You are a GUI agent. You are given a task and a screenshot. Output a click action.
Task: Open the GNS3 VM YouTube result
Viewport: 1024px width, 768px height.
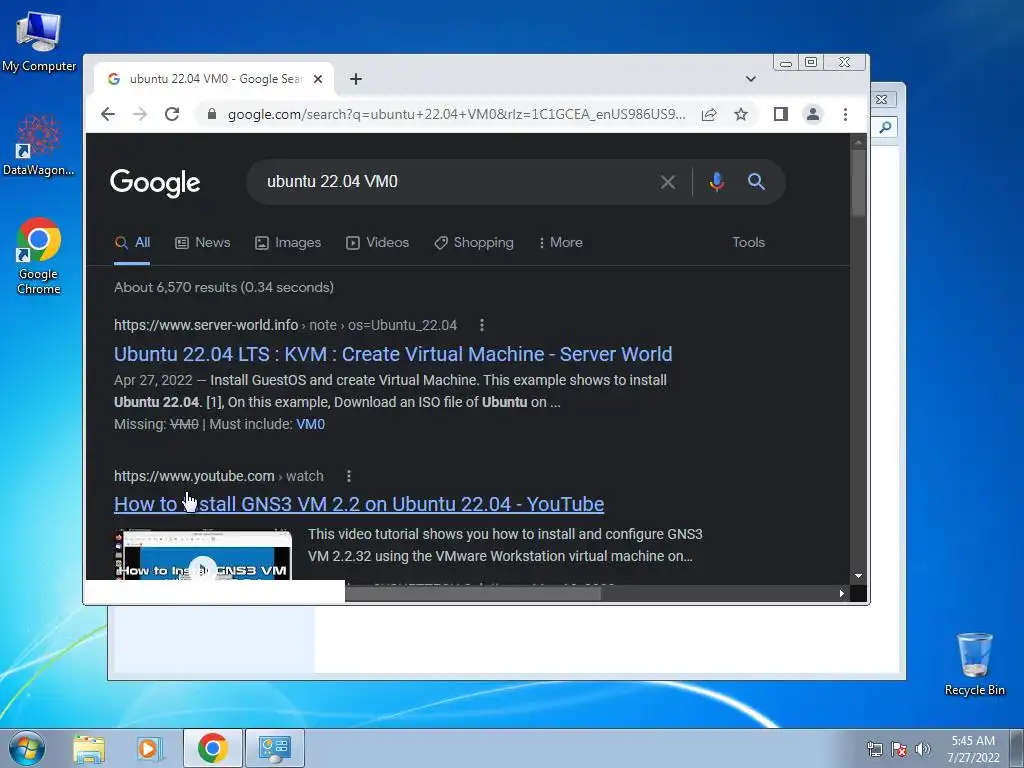[359, 504]
